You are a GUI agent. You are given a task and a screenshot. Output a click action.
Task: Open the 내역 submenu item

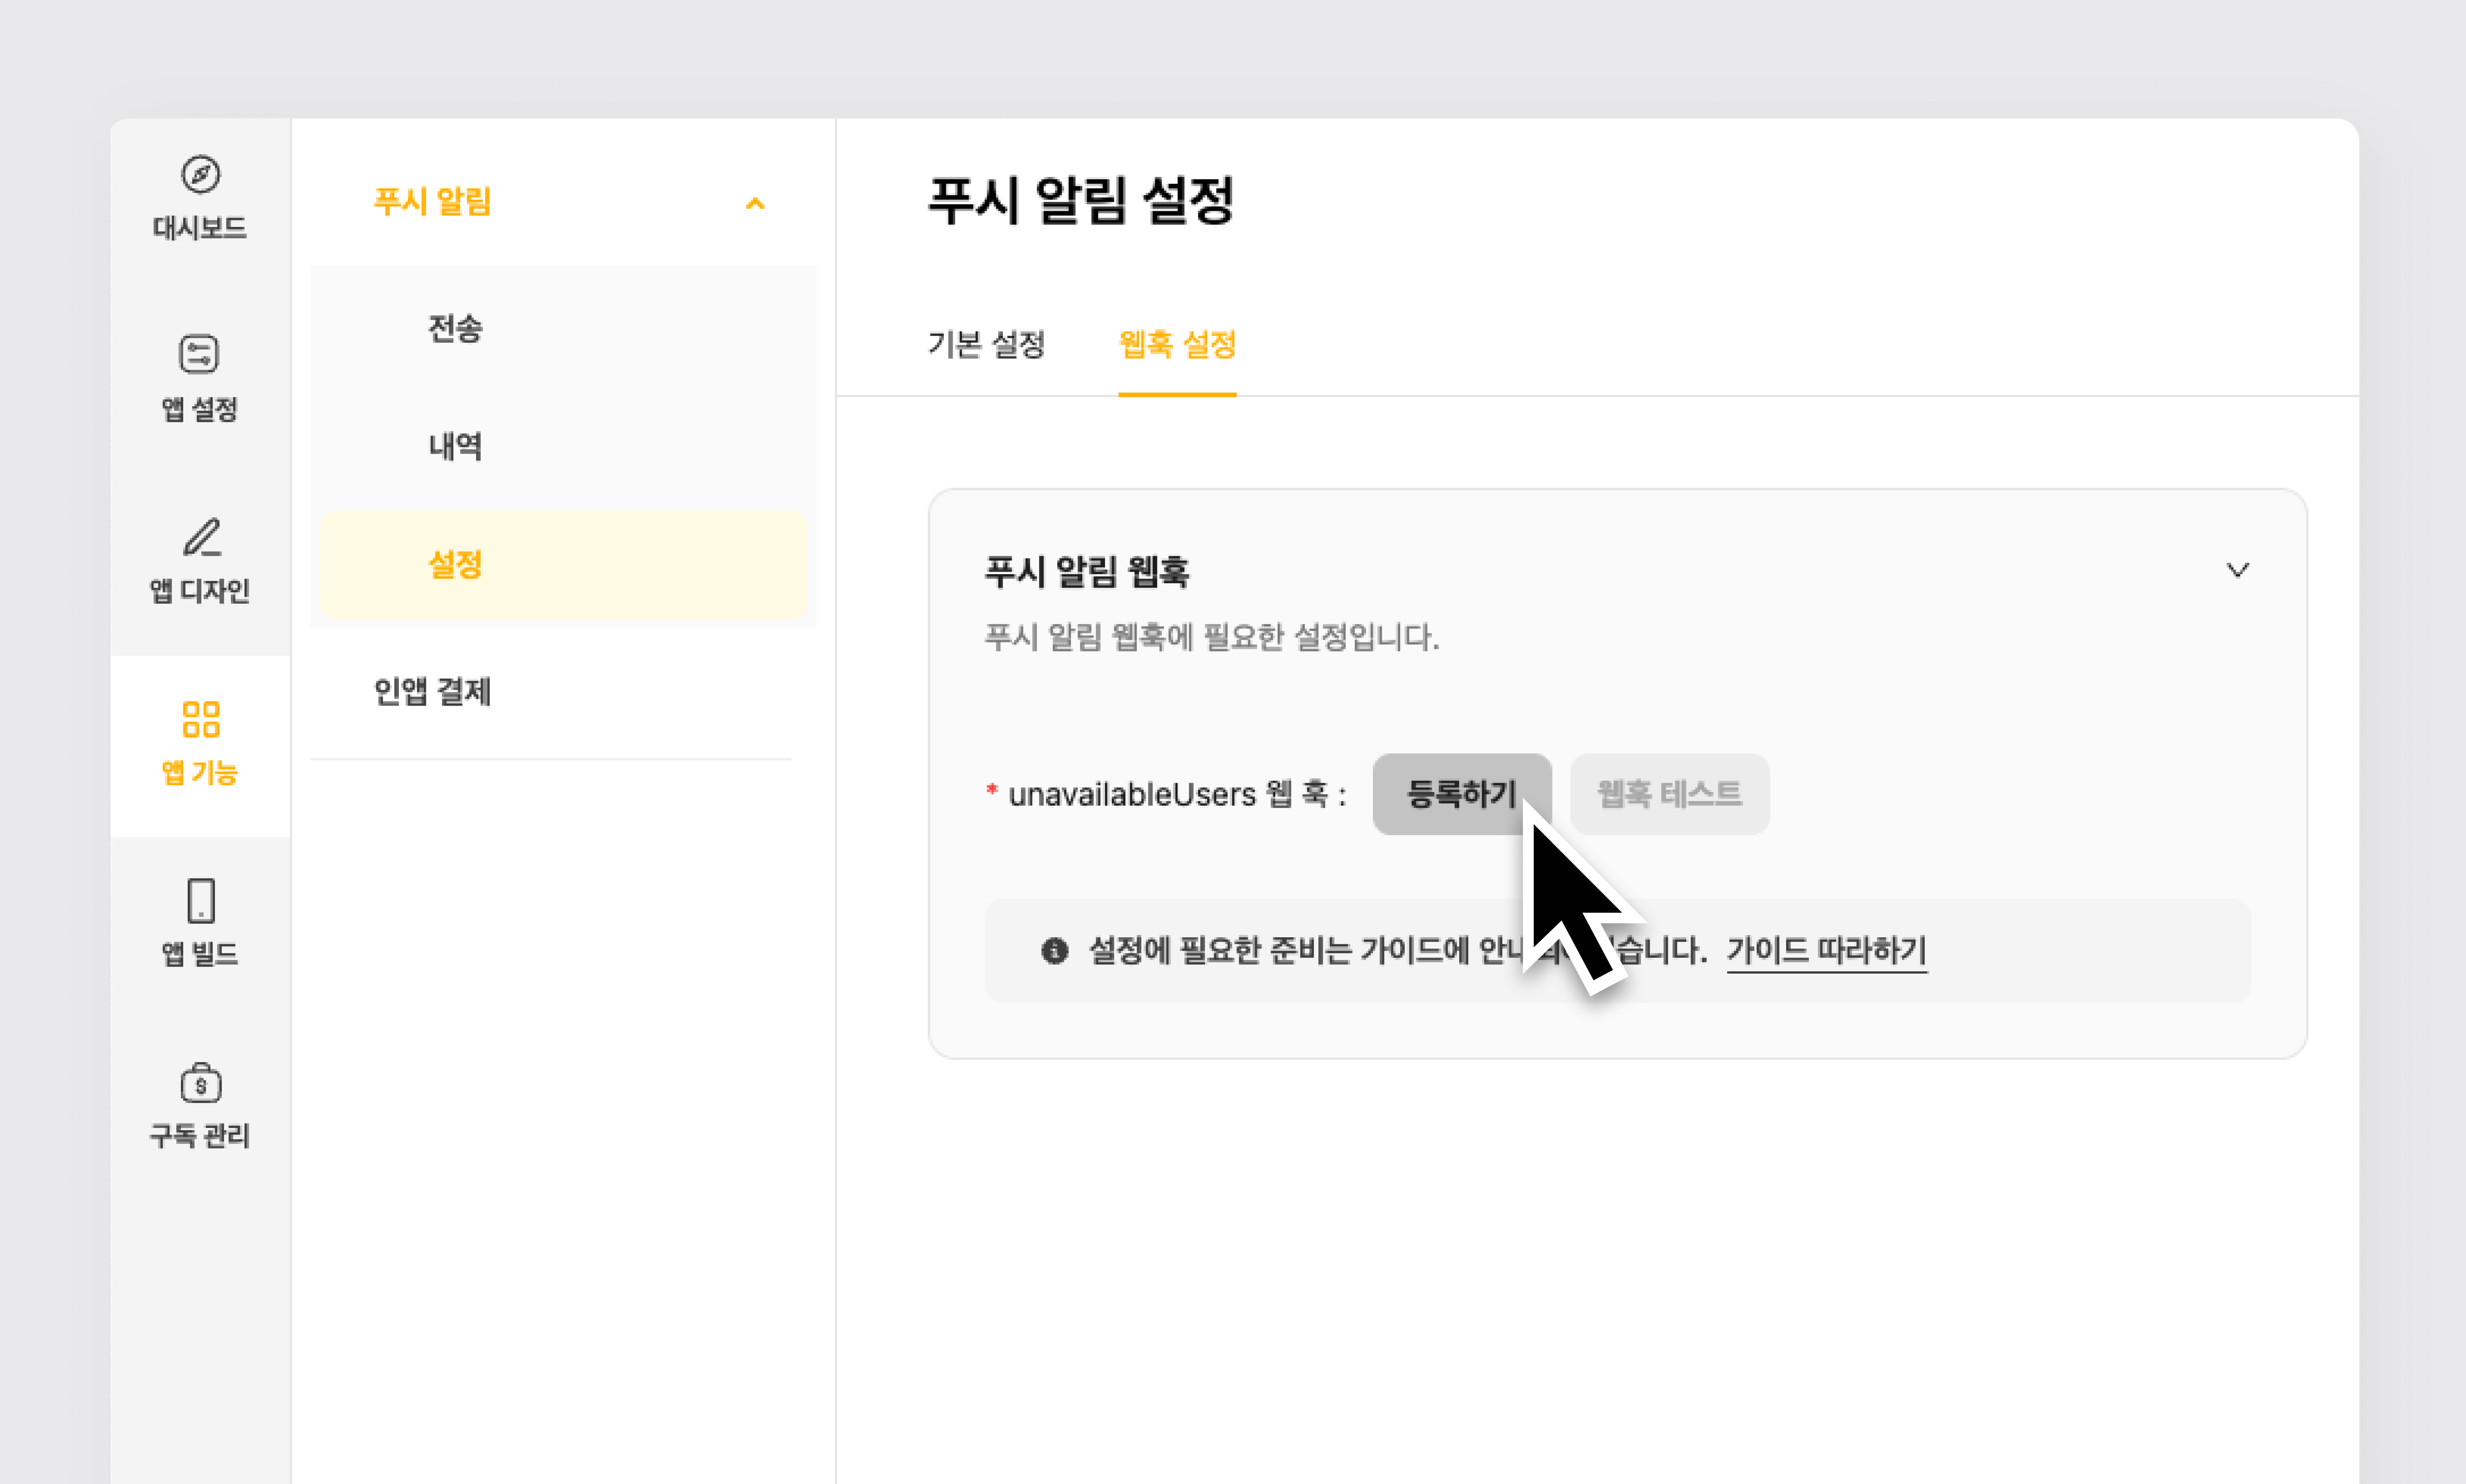pyautogui.click(x=455, y=446)
